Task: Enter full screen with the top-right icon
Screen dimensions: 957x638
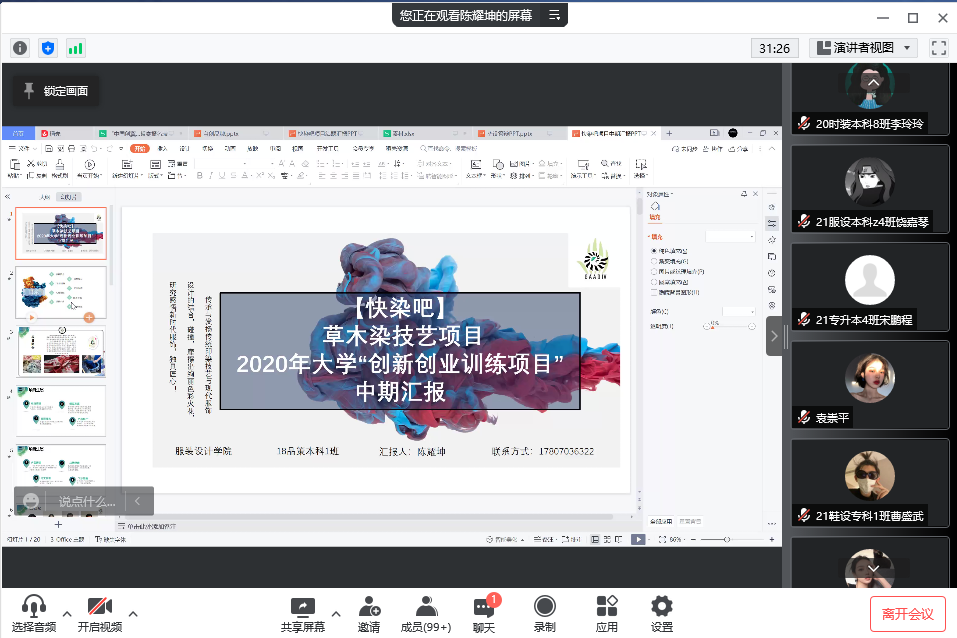Action: point(938,48)
